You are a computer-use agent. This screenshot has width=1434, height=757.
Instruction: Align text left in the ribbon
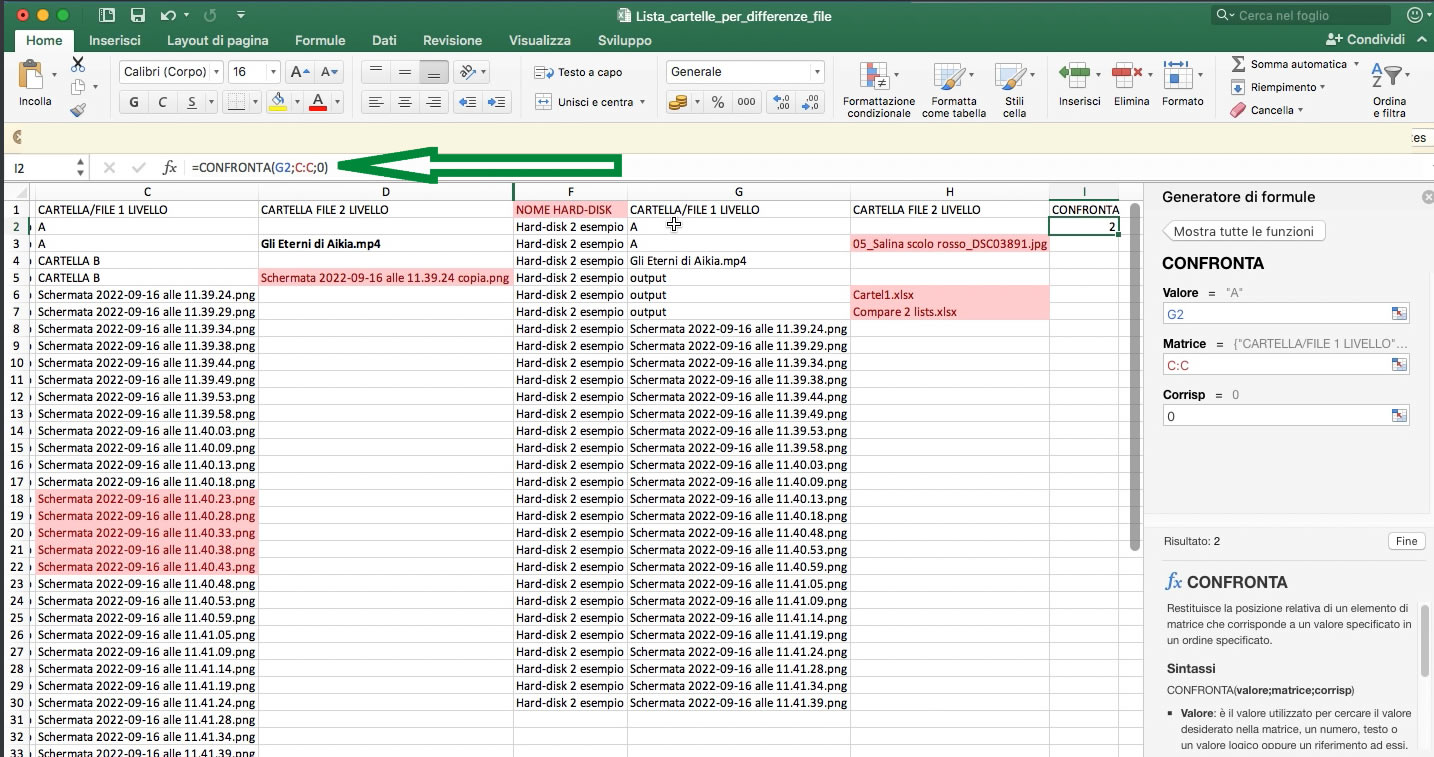coord(375,102)
